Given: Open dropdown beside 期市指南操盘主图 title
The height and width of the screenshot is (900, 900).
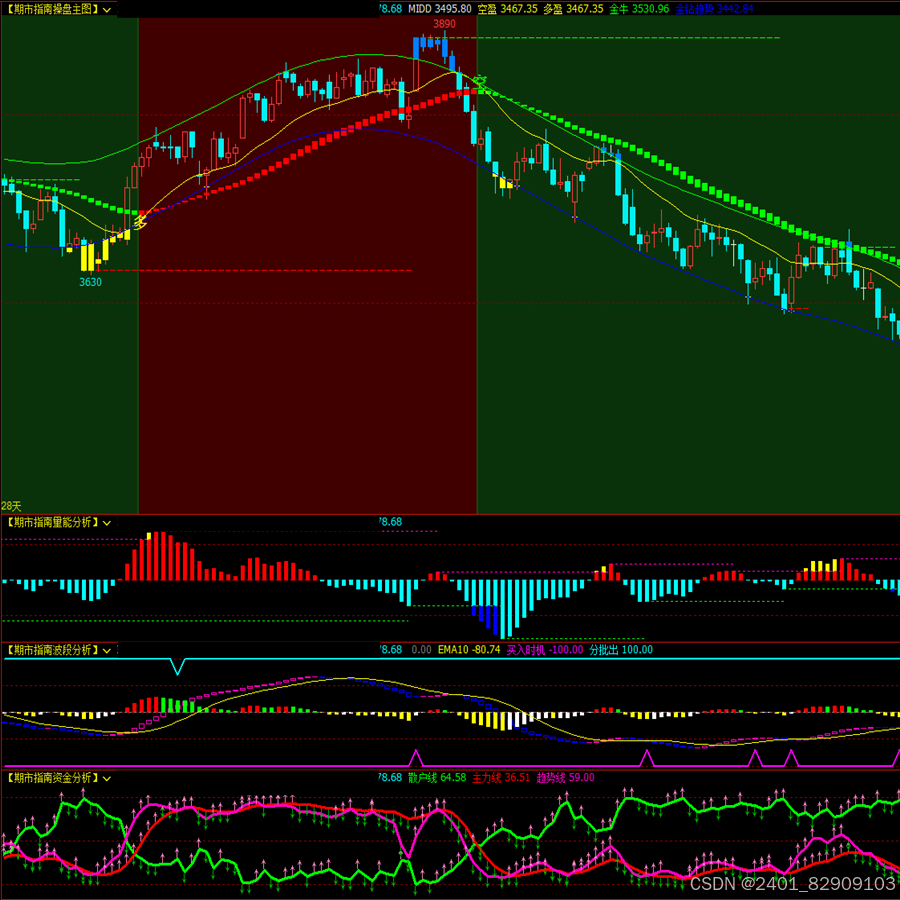Looking at the screenshot, I should coord(107,10).
